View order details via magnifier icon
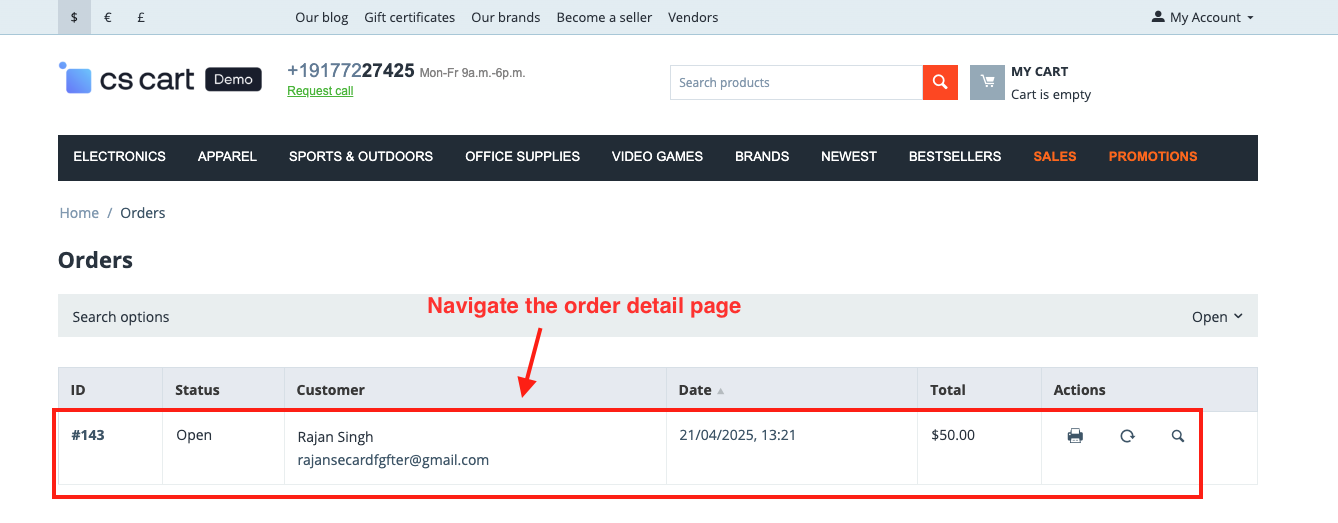 click(x=1178, y=436)
